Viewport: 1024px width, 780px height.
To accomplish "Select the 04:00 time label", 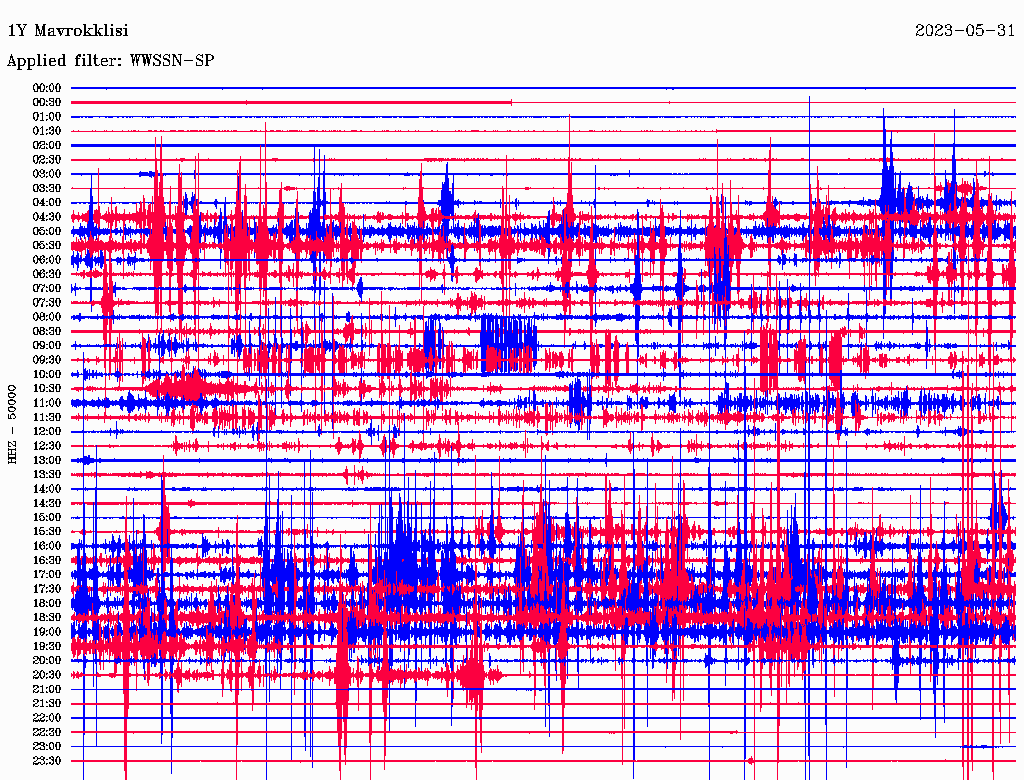I will pyautogui.click(x=46, y=203).
